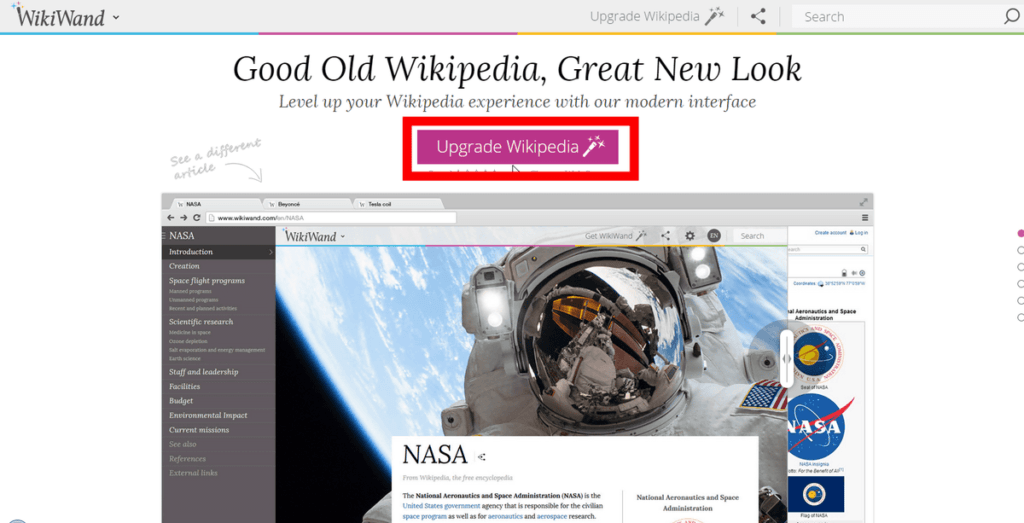Click the NASA insignia meatball logo
1024x523 pixels.
tap(818, 428)
